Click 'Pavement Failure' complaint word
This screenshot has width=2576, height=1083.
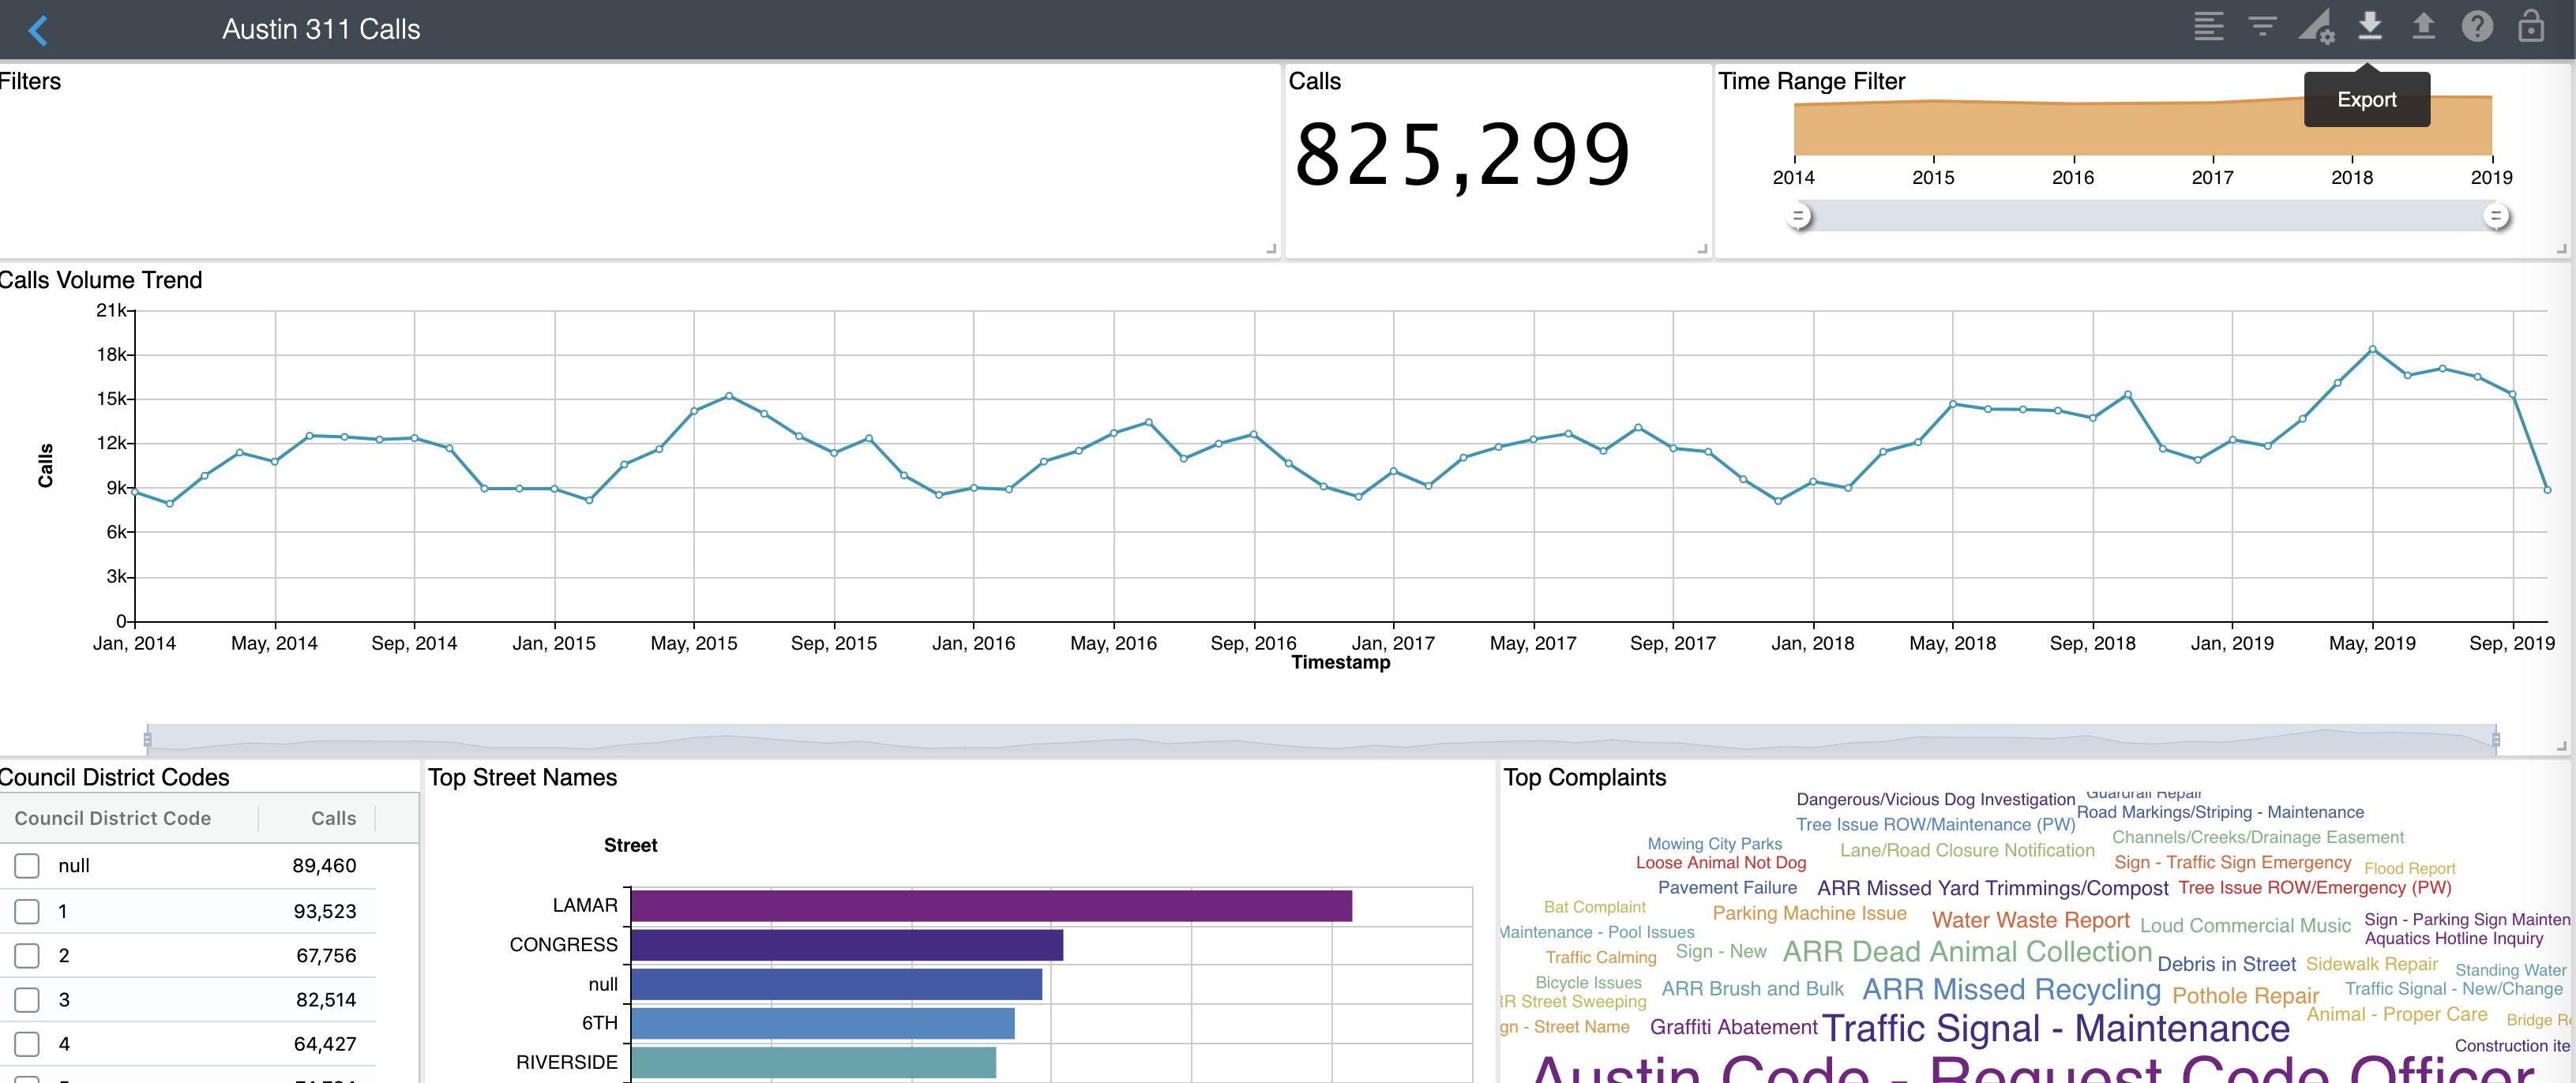click(x=1727, y=888)
